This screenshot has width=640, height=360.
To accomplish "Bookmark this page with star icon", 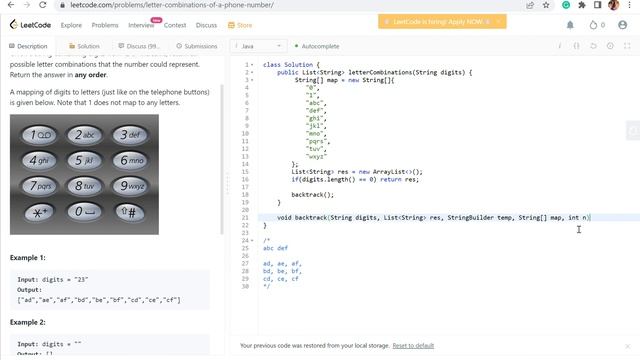I will point(546,5).
